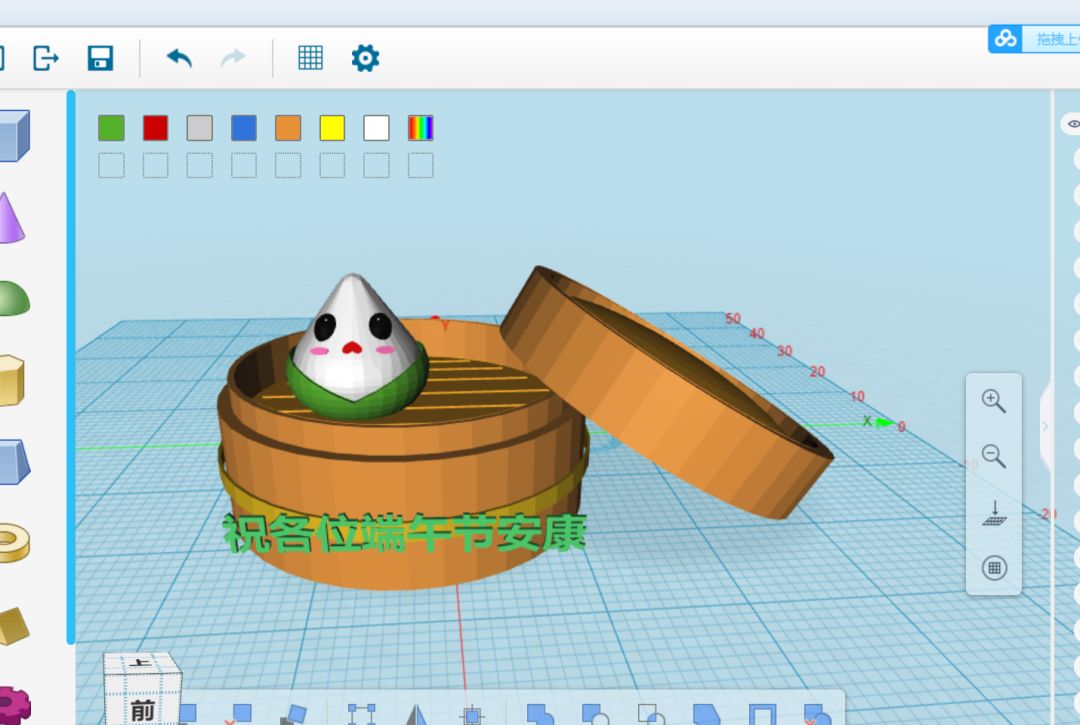This screenshot has width=1080, height=725.
Task: Click the drop-to-grid plane icon
Action: (994, 513)
